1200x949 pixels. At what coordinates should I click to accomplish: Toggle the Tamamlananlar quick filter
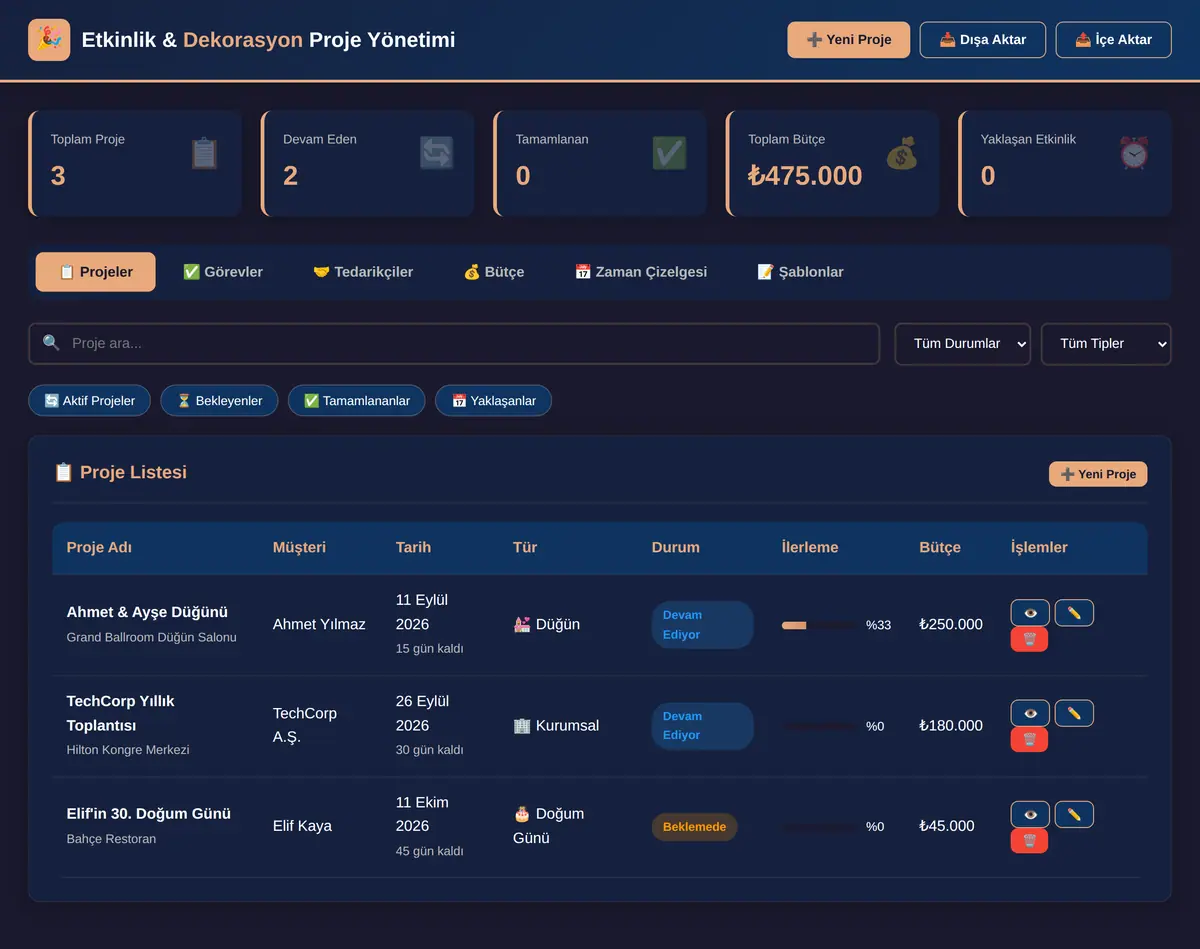tap(356, 401)
